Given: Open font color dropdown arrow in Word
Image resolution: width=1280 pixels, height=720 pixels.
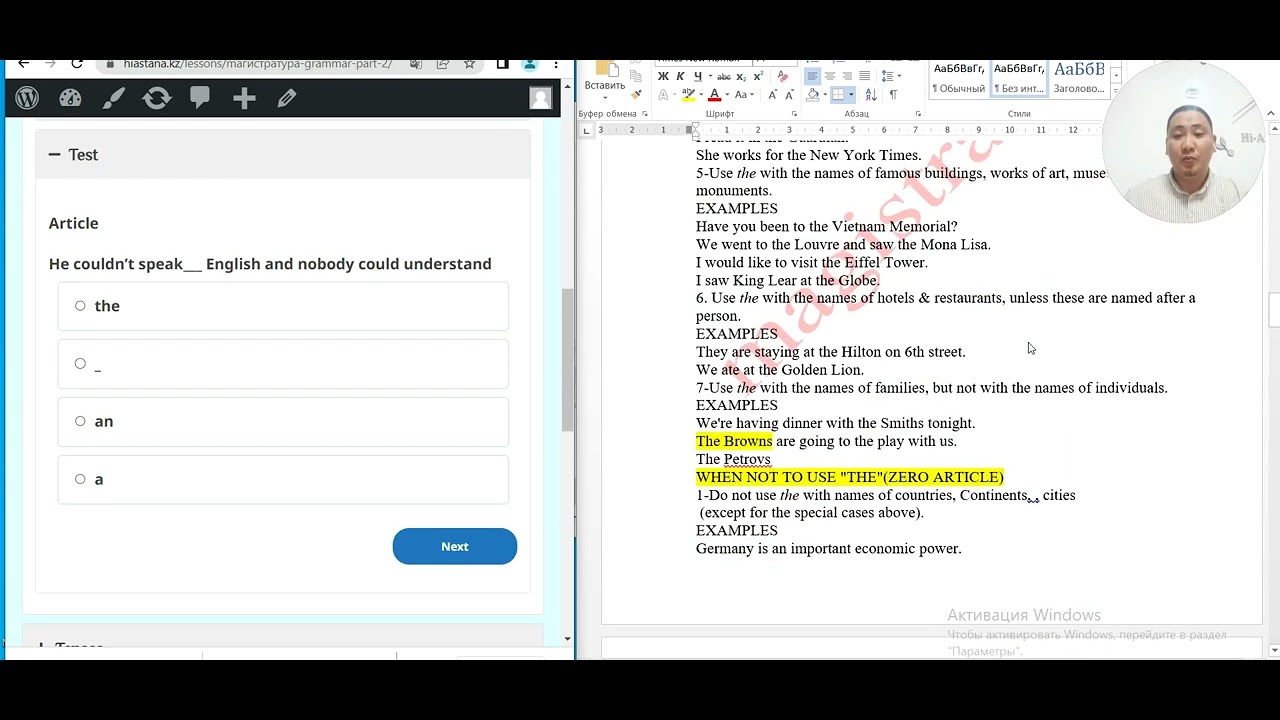Looking at the screenshot, I should (727, 95).
